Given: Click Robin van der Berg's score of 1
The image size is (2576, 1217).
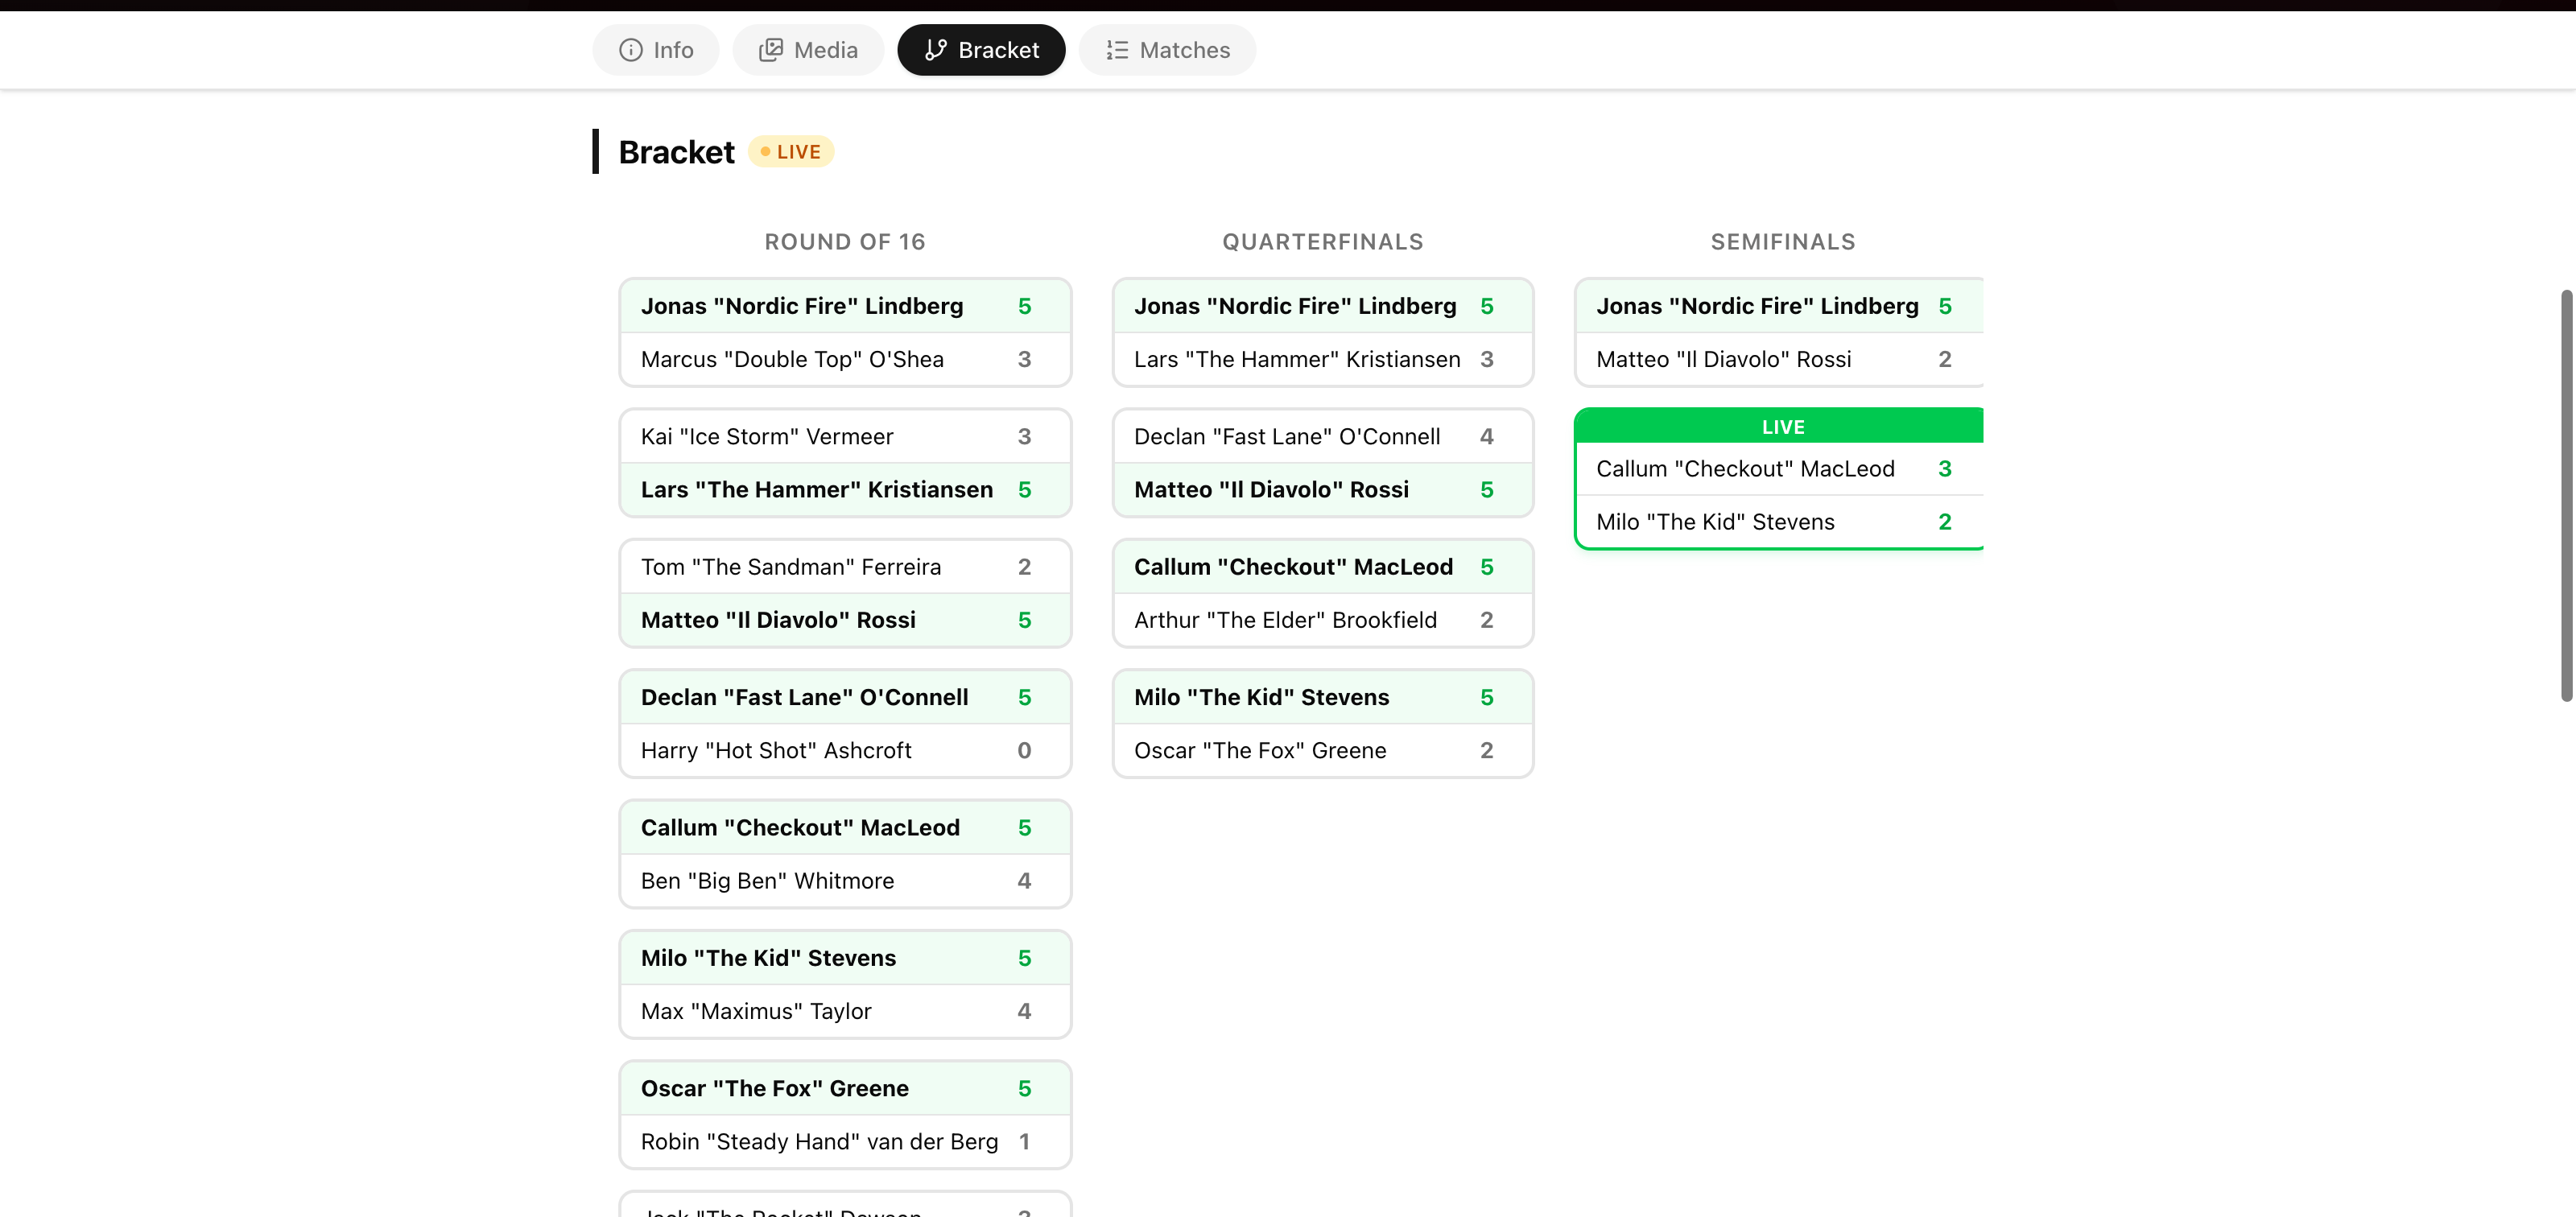Looking at the screenshot, I should point(1024,1141).
